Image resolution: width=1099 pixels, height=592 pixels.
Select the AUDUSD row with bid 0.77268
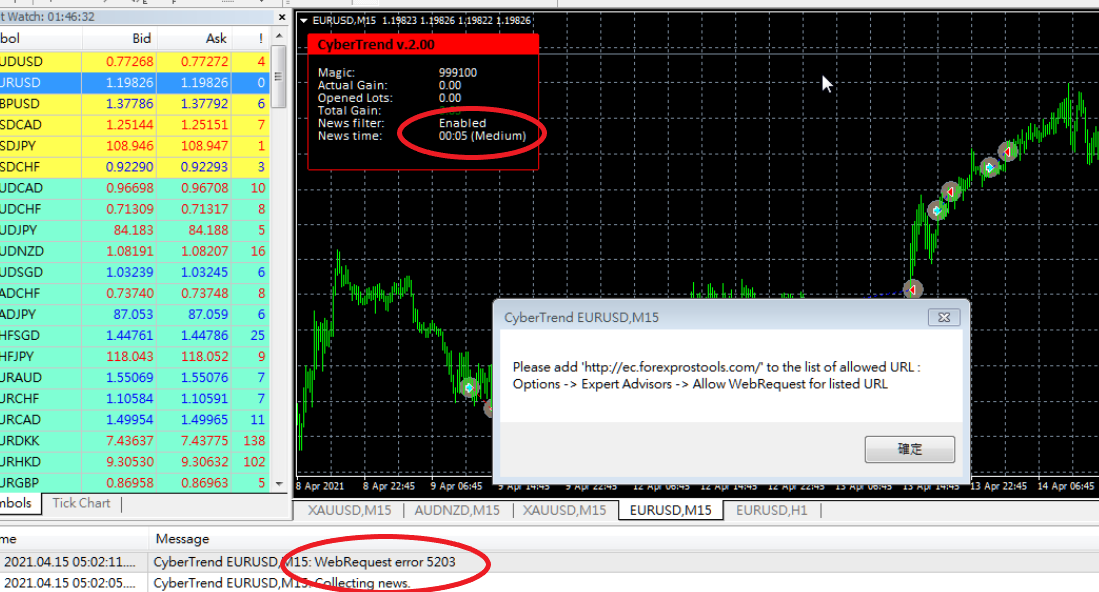[x=135, y=62]
